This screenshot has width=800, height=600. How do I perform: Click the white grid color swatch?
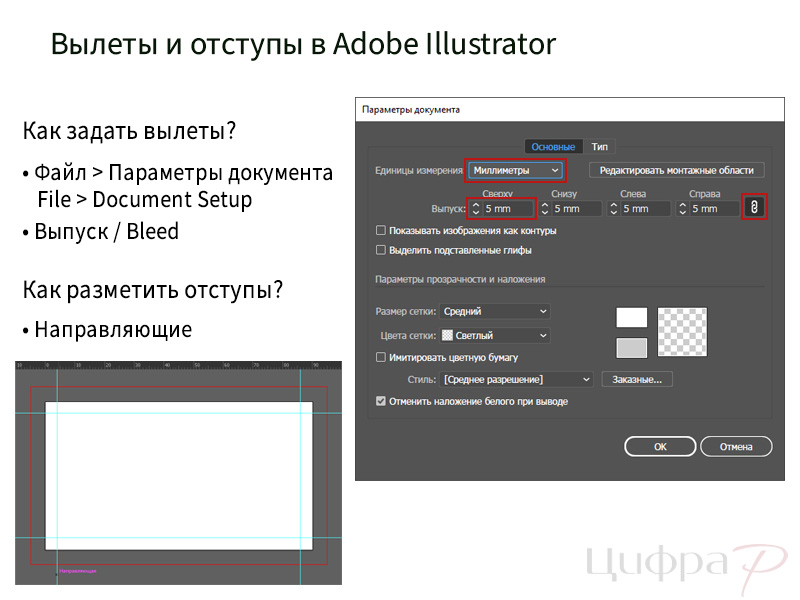[632, 317]
